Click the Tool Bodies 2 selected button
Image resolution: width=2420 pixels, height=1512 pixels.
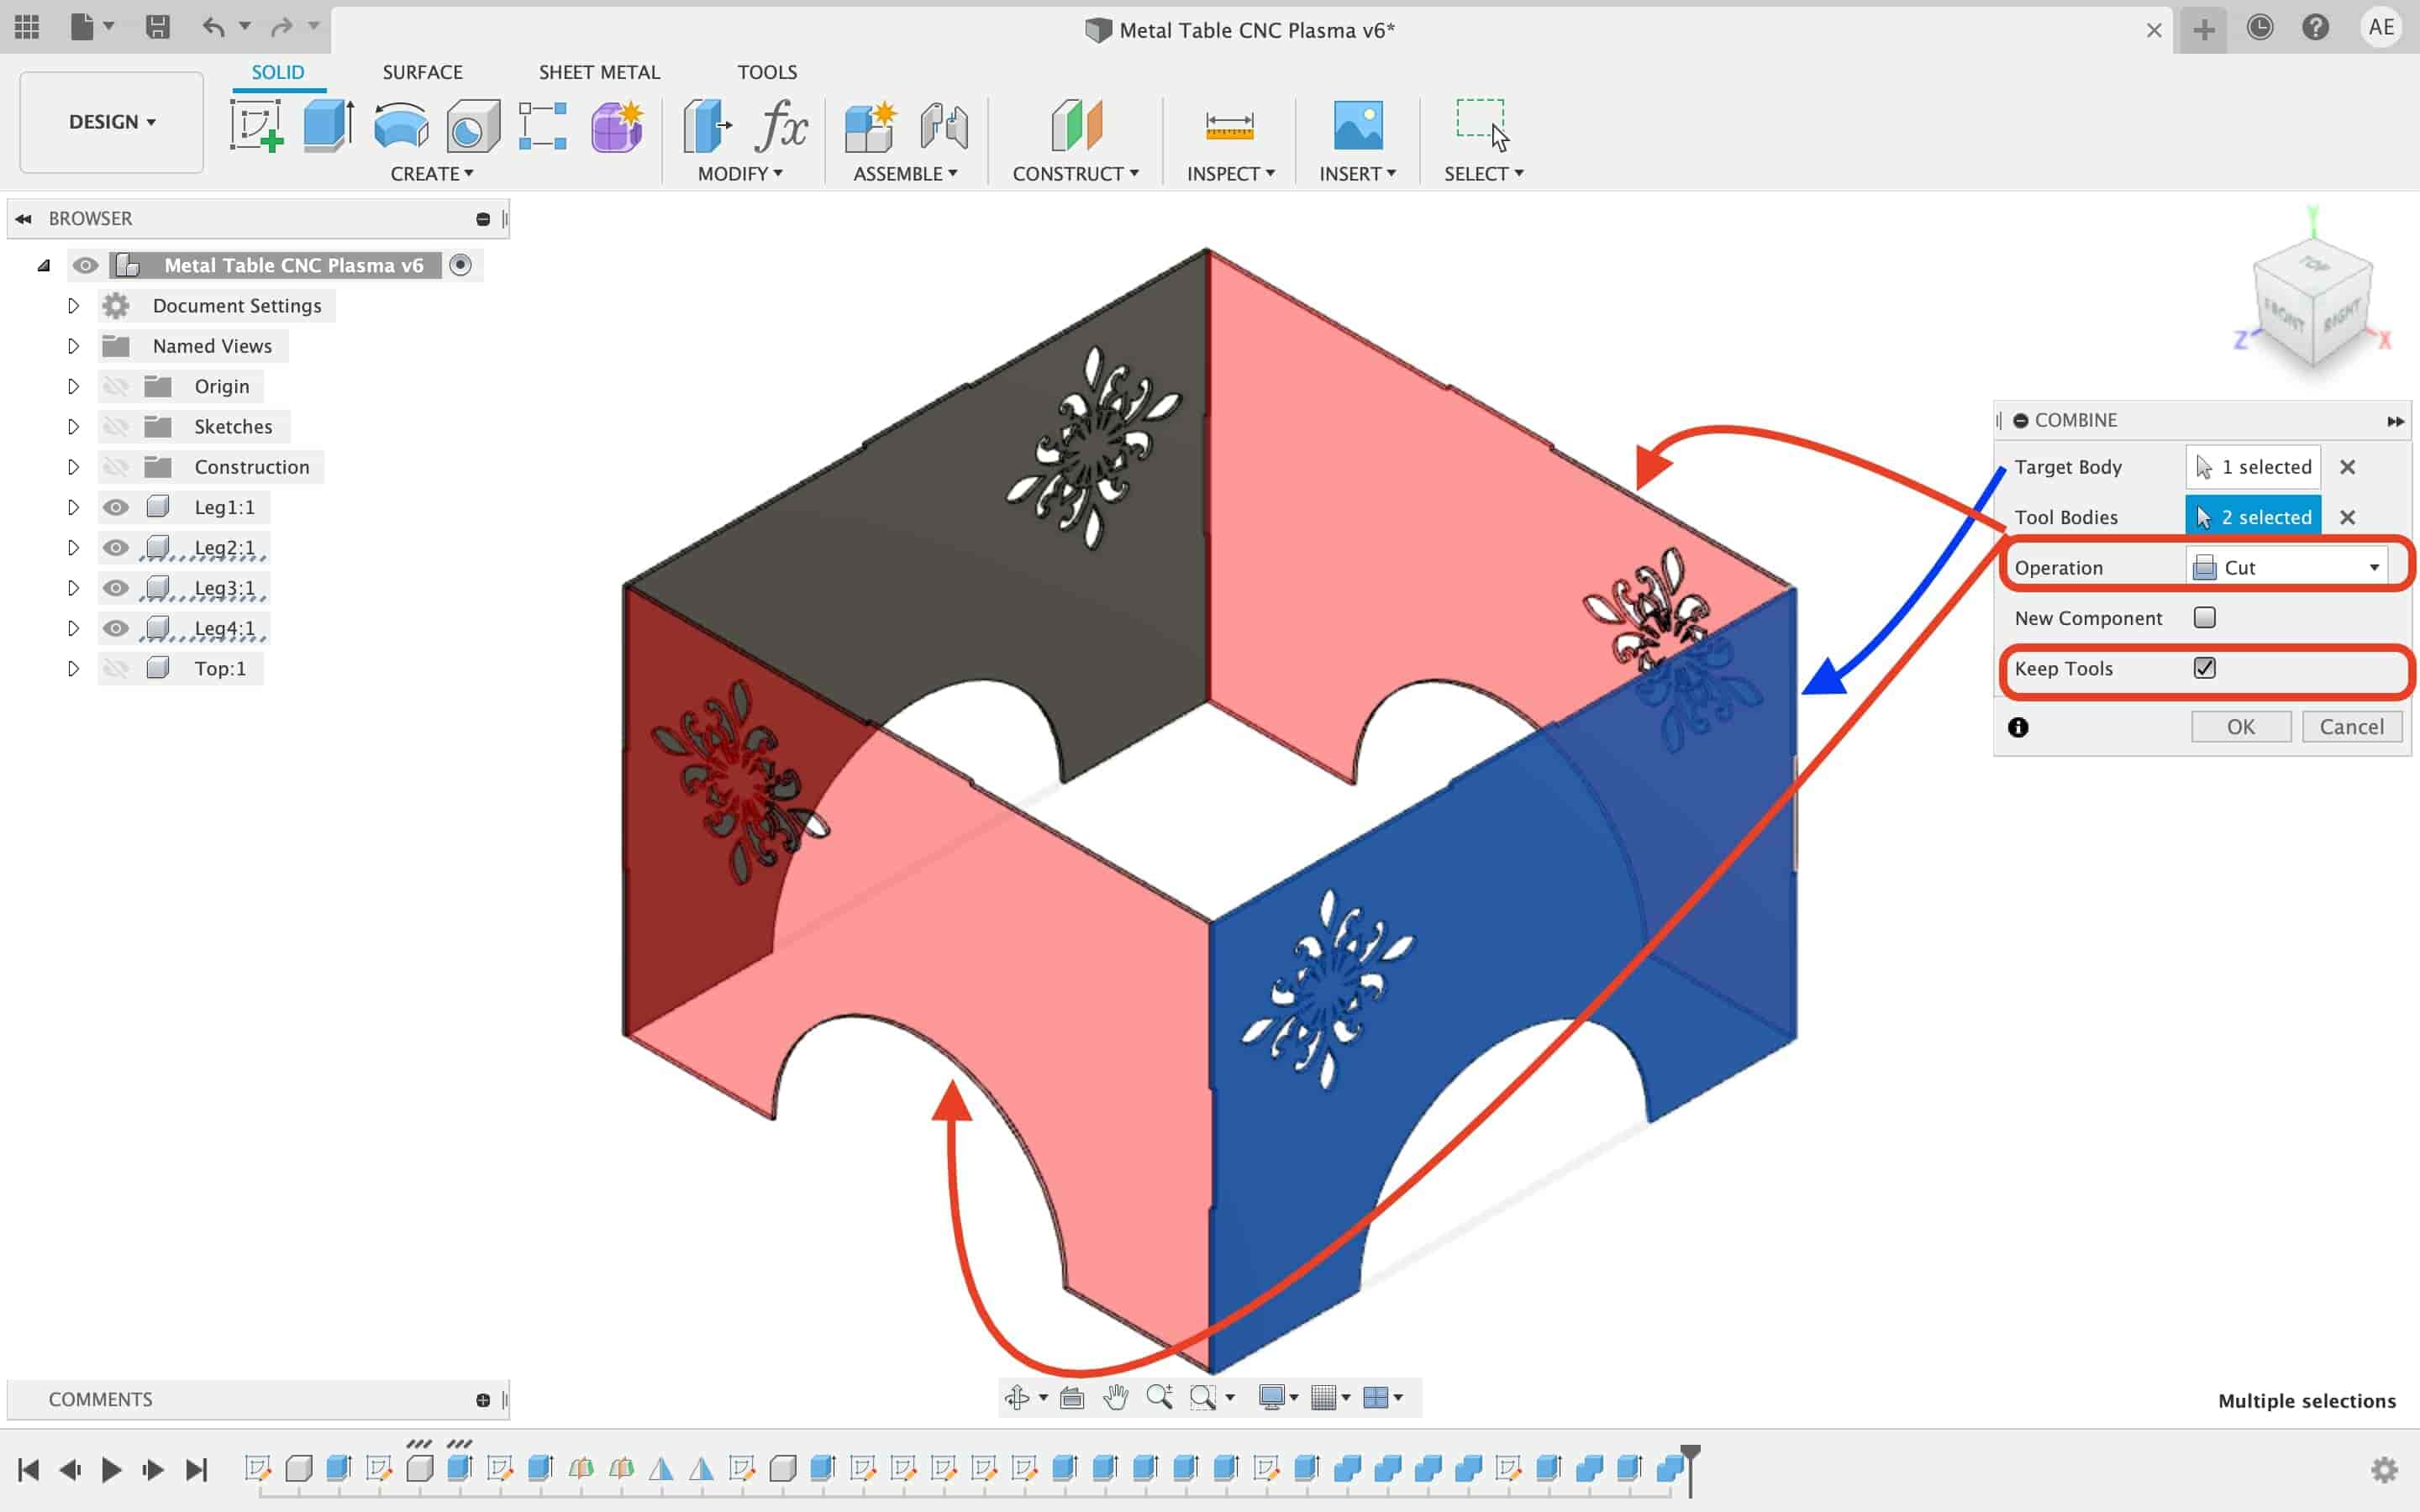coord(2253,517)
